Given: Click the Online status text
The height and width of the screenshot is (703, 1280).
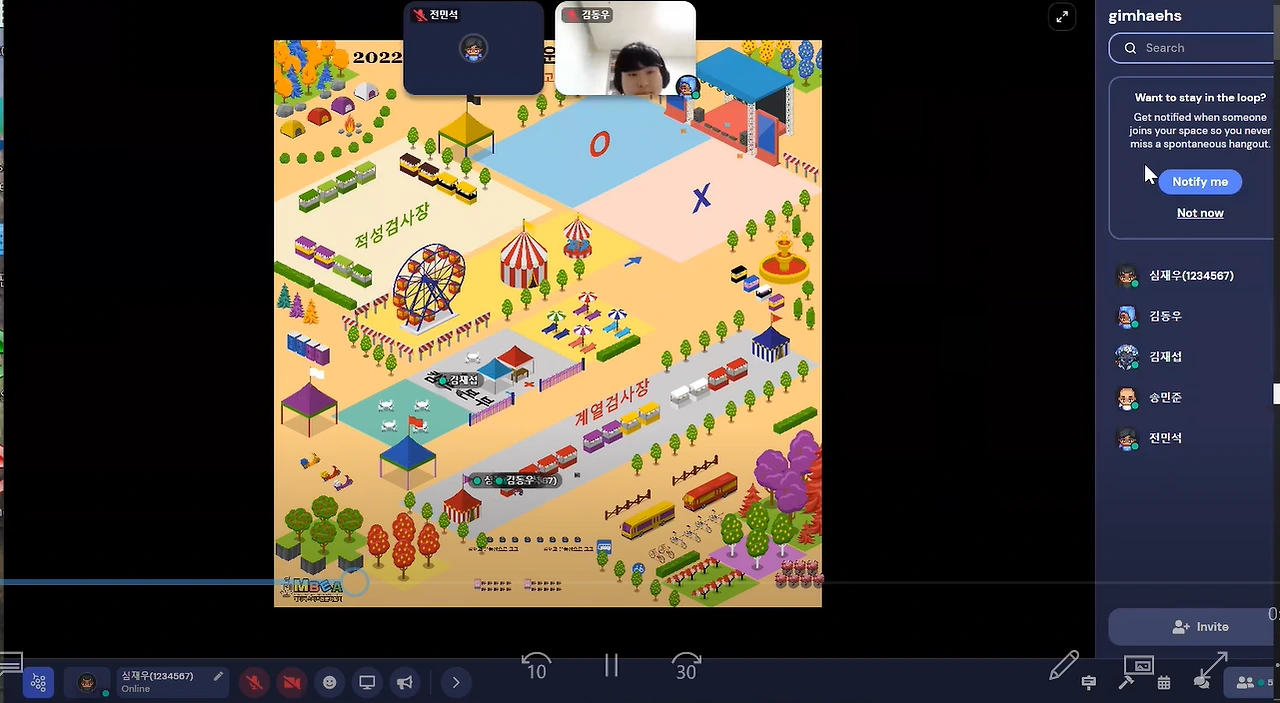Looking at the screenshot, I should click(136, 689).
